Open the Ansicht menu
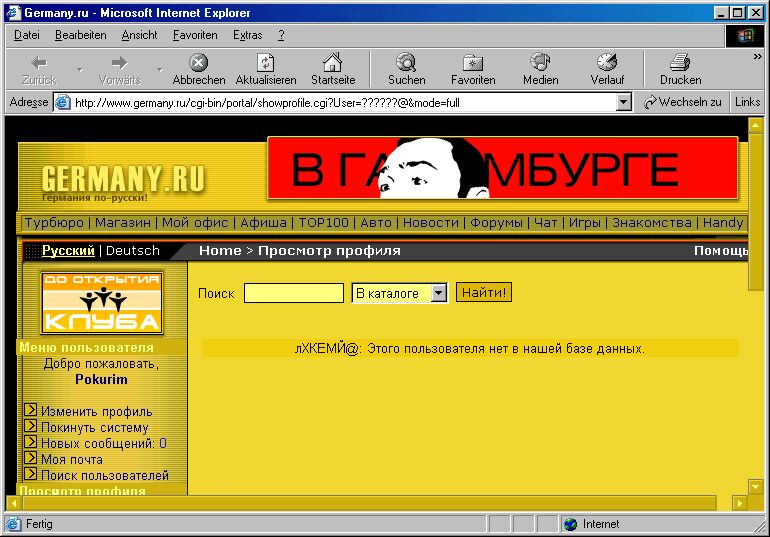This screenshot has width=770, height=537. click(x=139, y=35)
